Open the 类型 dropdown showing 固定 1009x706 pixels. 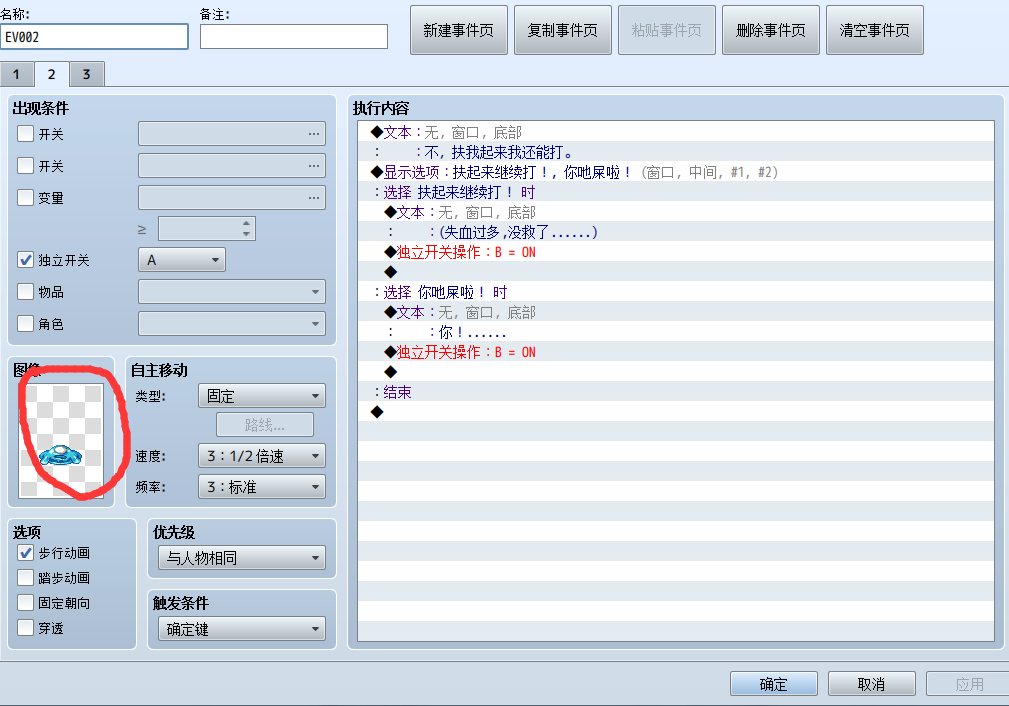tap(262, 396)
